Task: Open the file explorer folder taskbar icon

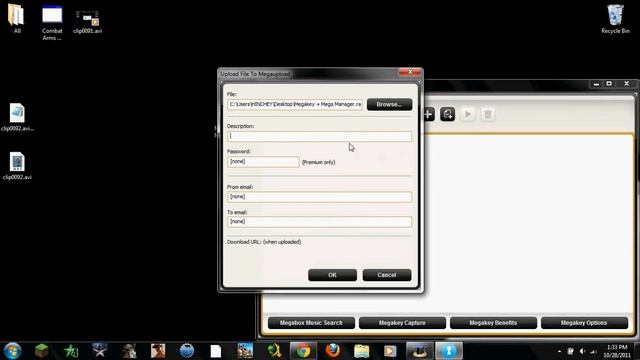Action: point(362,351)
